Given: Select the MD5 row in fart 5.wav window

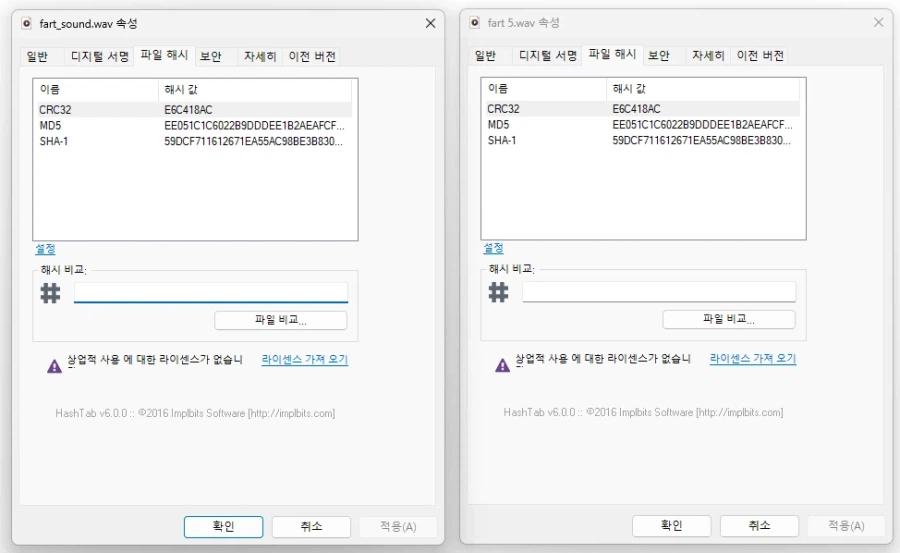Looking at the screenshot, I should coord(642,124).
